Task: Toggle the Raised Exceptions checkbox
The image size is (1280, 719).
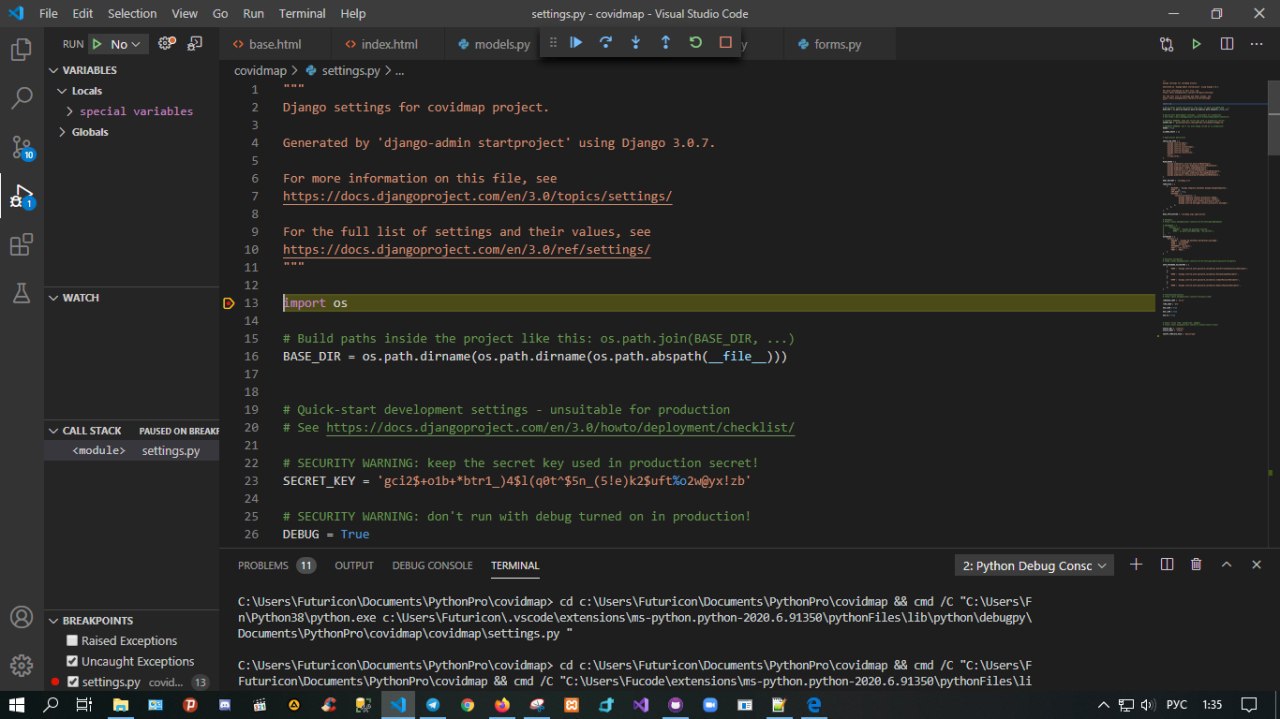Action: coord(72,641)
